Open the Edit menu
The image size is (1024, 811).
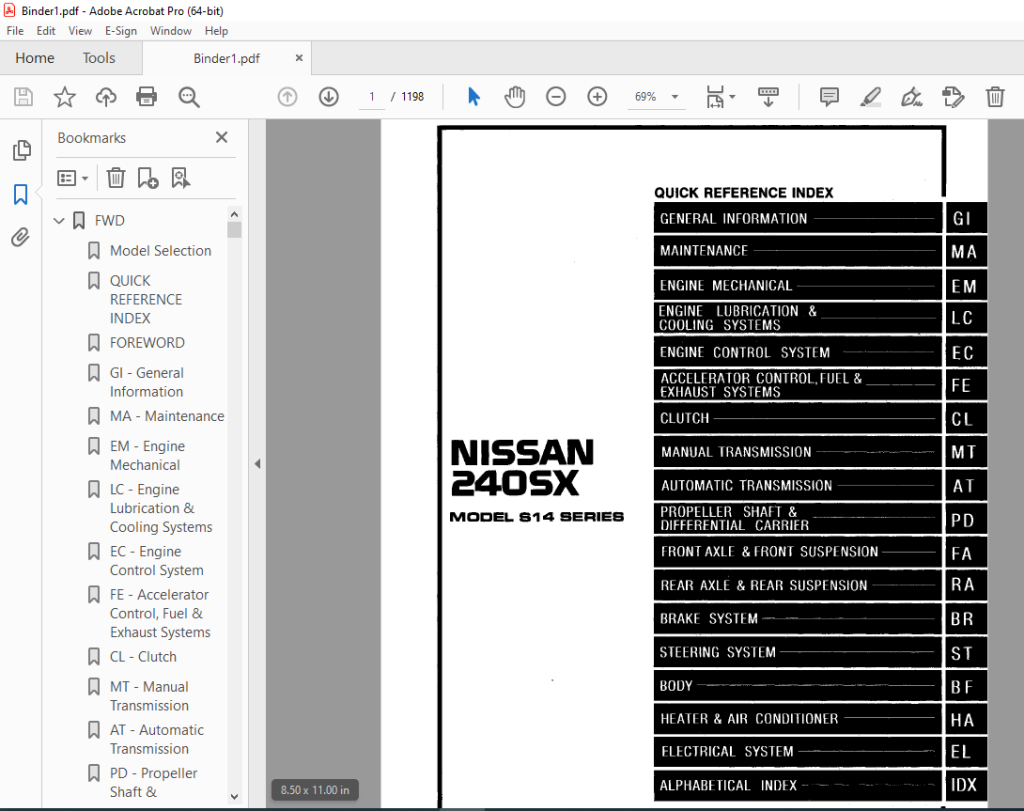(x=46, y=31)
